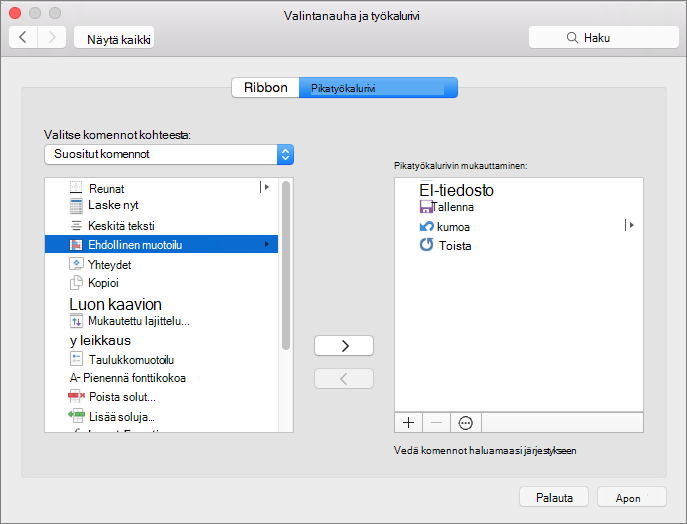Select EI-tiedosto in toolbar list
The image size is (687, 524).
coord(519,190)
